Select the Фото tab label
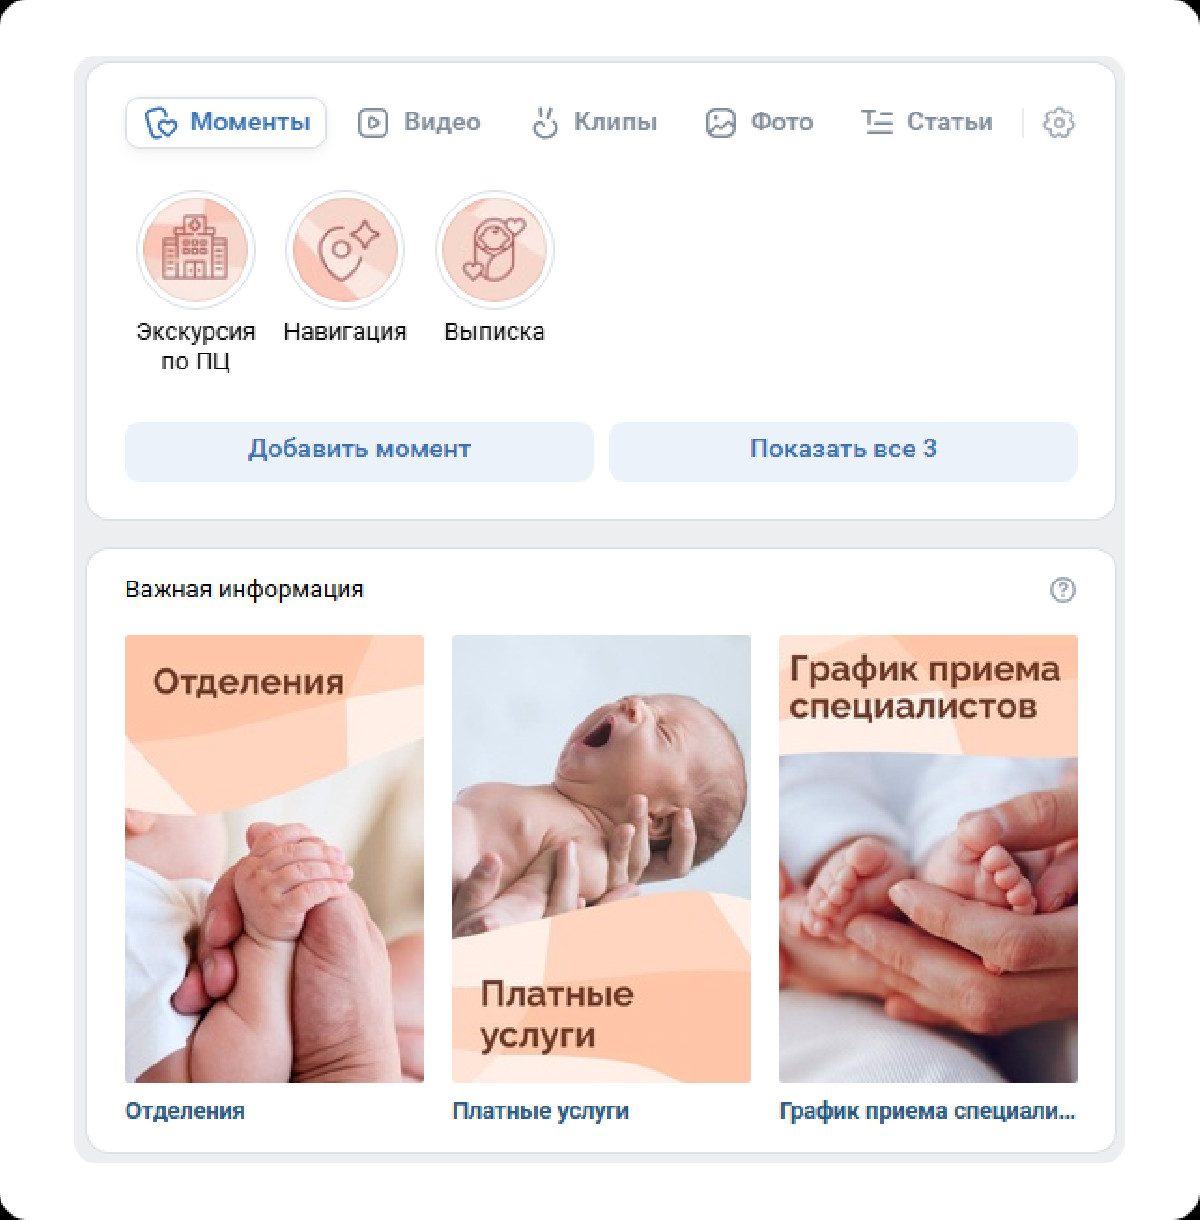1200x1220 pixels. [782, 122]
